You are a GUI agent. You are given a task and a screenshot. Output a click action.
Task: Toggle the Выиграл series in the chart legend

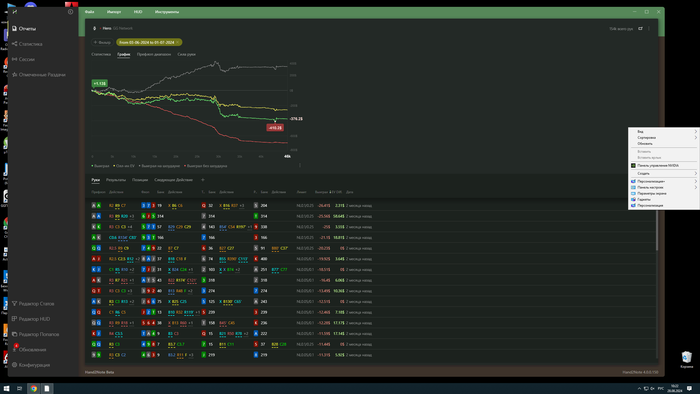click(100, 166)
